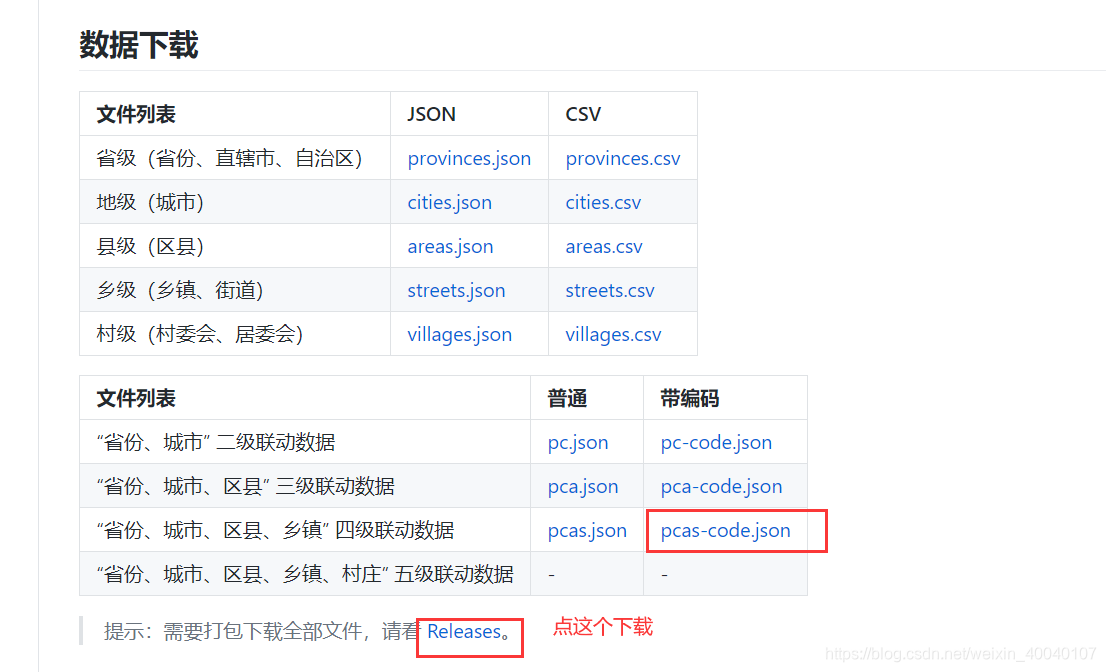Viewport: 1106px width, 672px height.
Task: Open pca-code.json link
Action: [x=721, y=487]
